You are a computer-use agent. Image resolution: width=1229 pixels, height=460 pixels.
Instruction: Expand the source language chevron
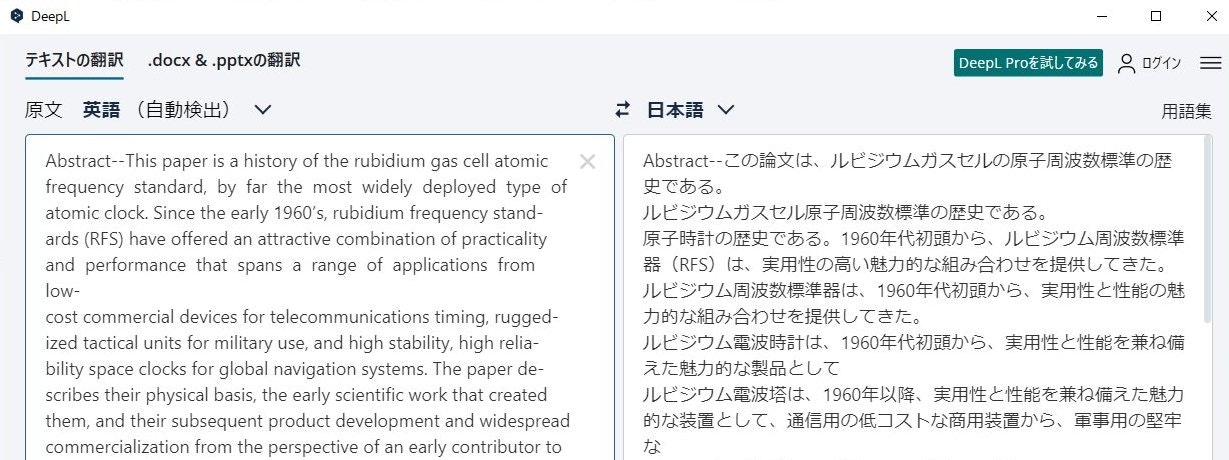(x=263, y=110)
